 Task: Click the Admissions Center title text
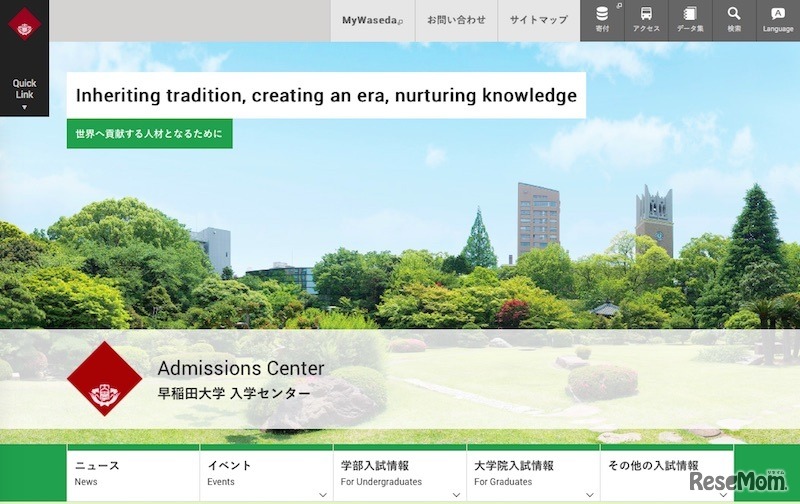coord(241,368)
